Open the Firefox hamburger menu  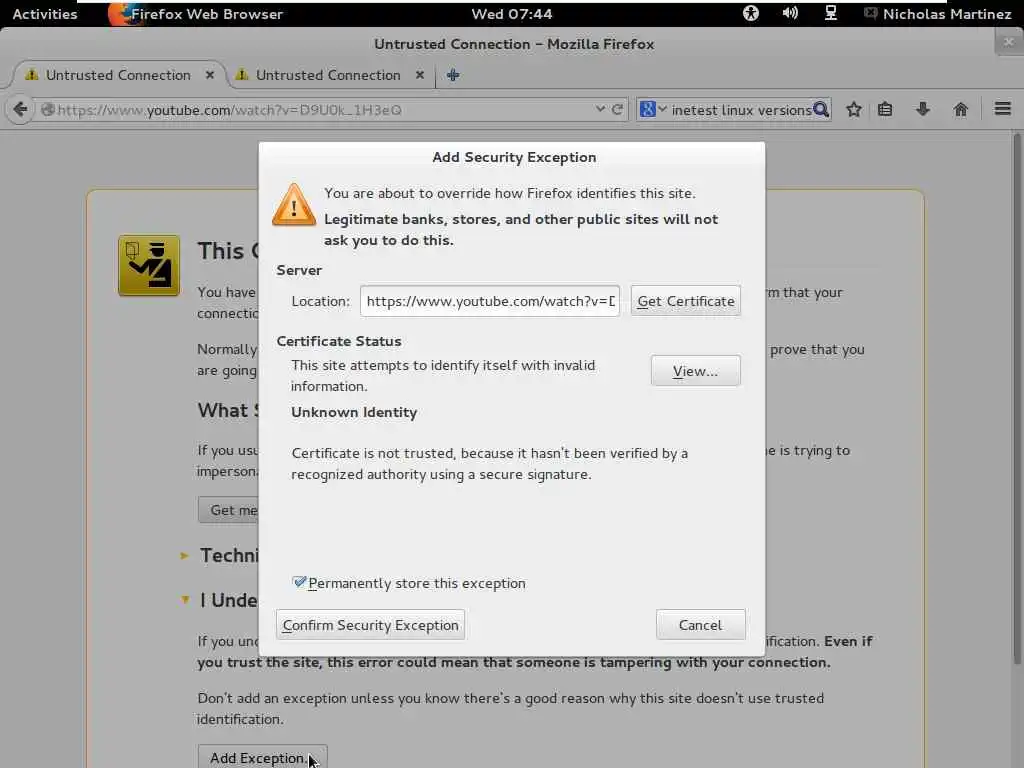pyautogui.click(x=1002, y=108)
